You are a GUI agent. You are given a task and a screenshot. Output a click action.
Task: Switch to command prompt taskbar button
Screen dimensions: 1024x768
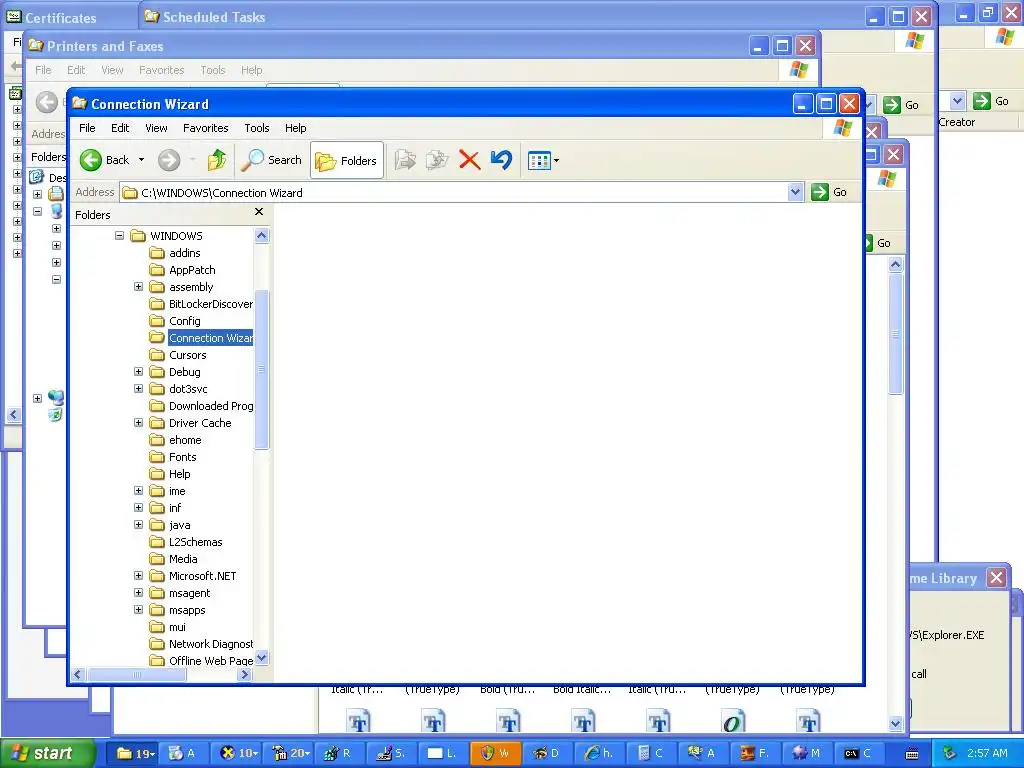860,753
